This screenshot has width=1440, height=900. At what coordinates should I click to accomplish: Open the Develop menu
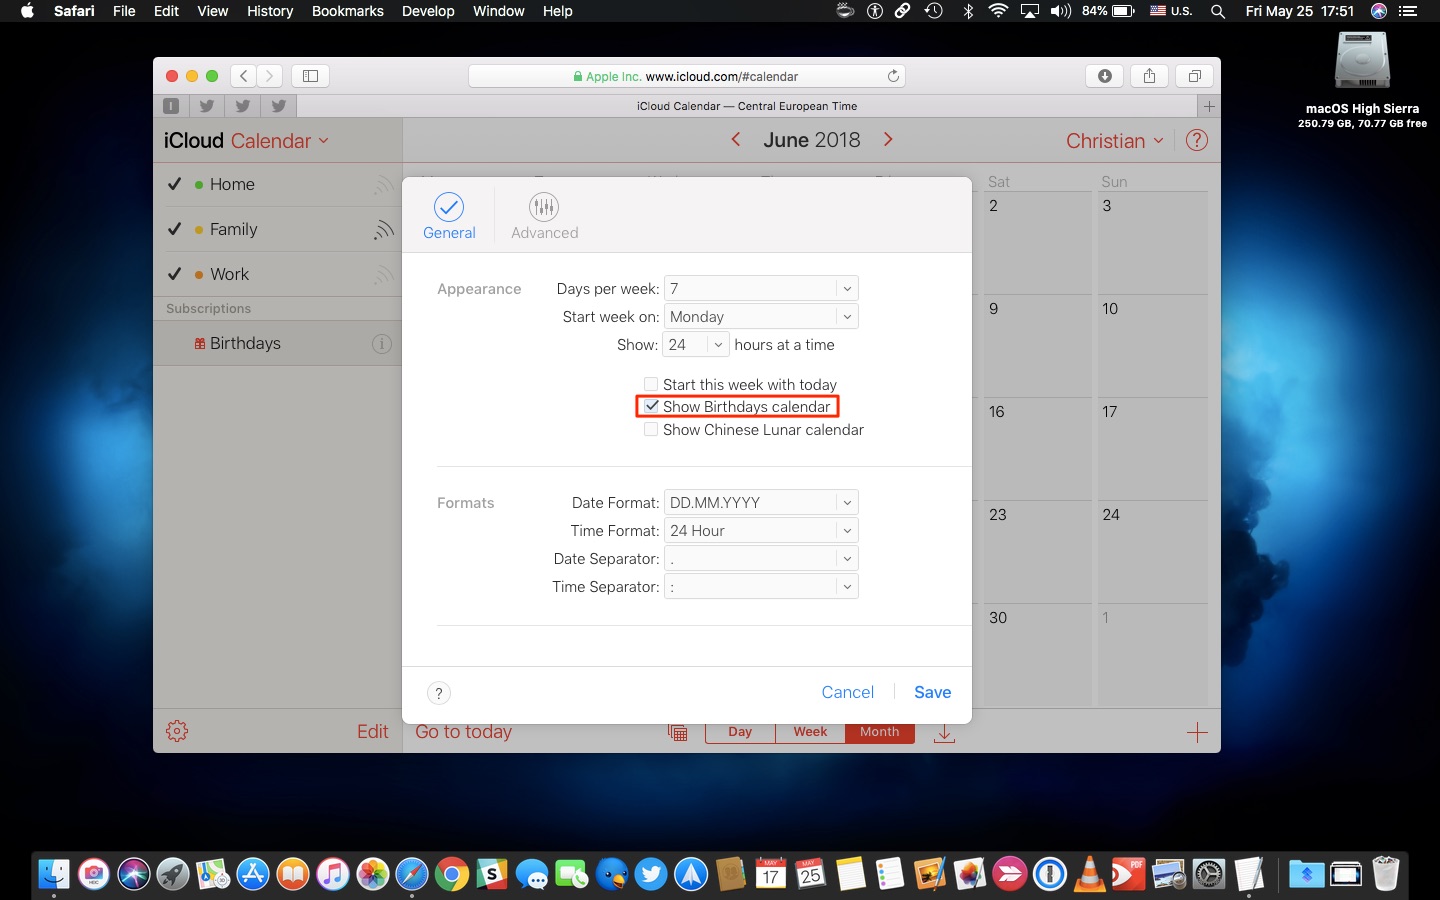click(428, 11)
